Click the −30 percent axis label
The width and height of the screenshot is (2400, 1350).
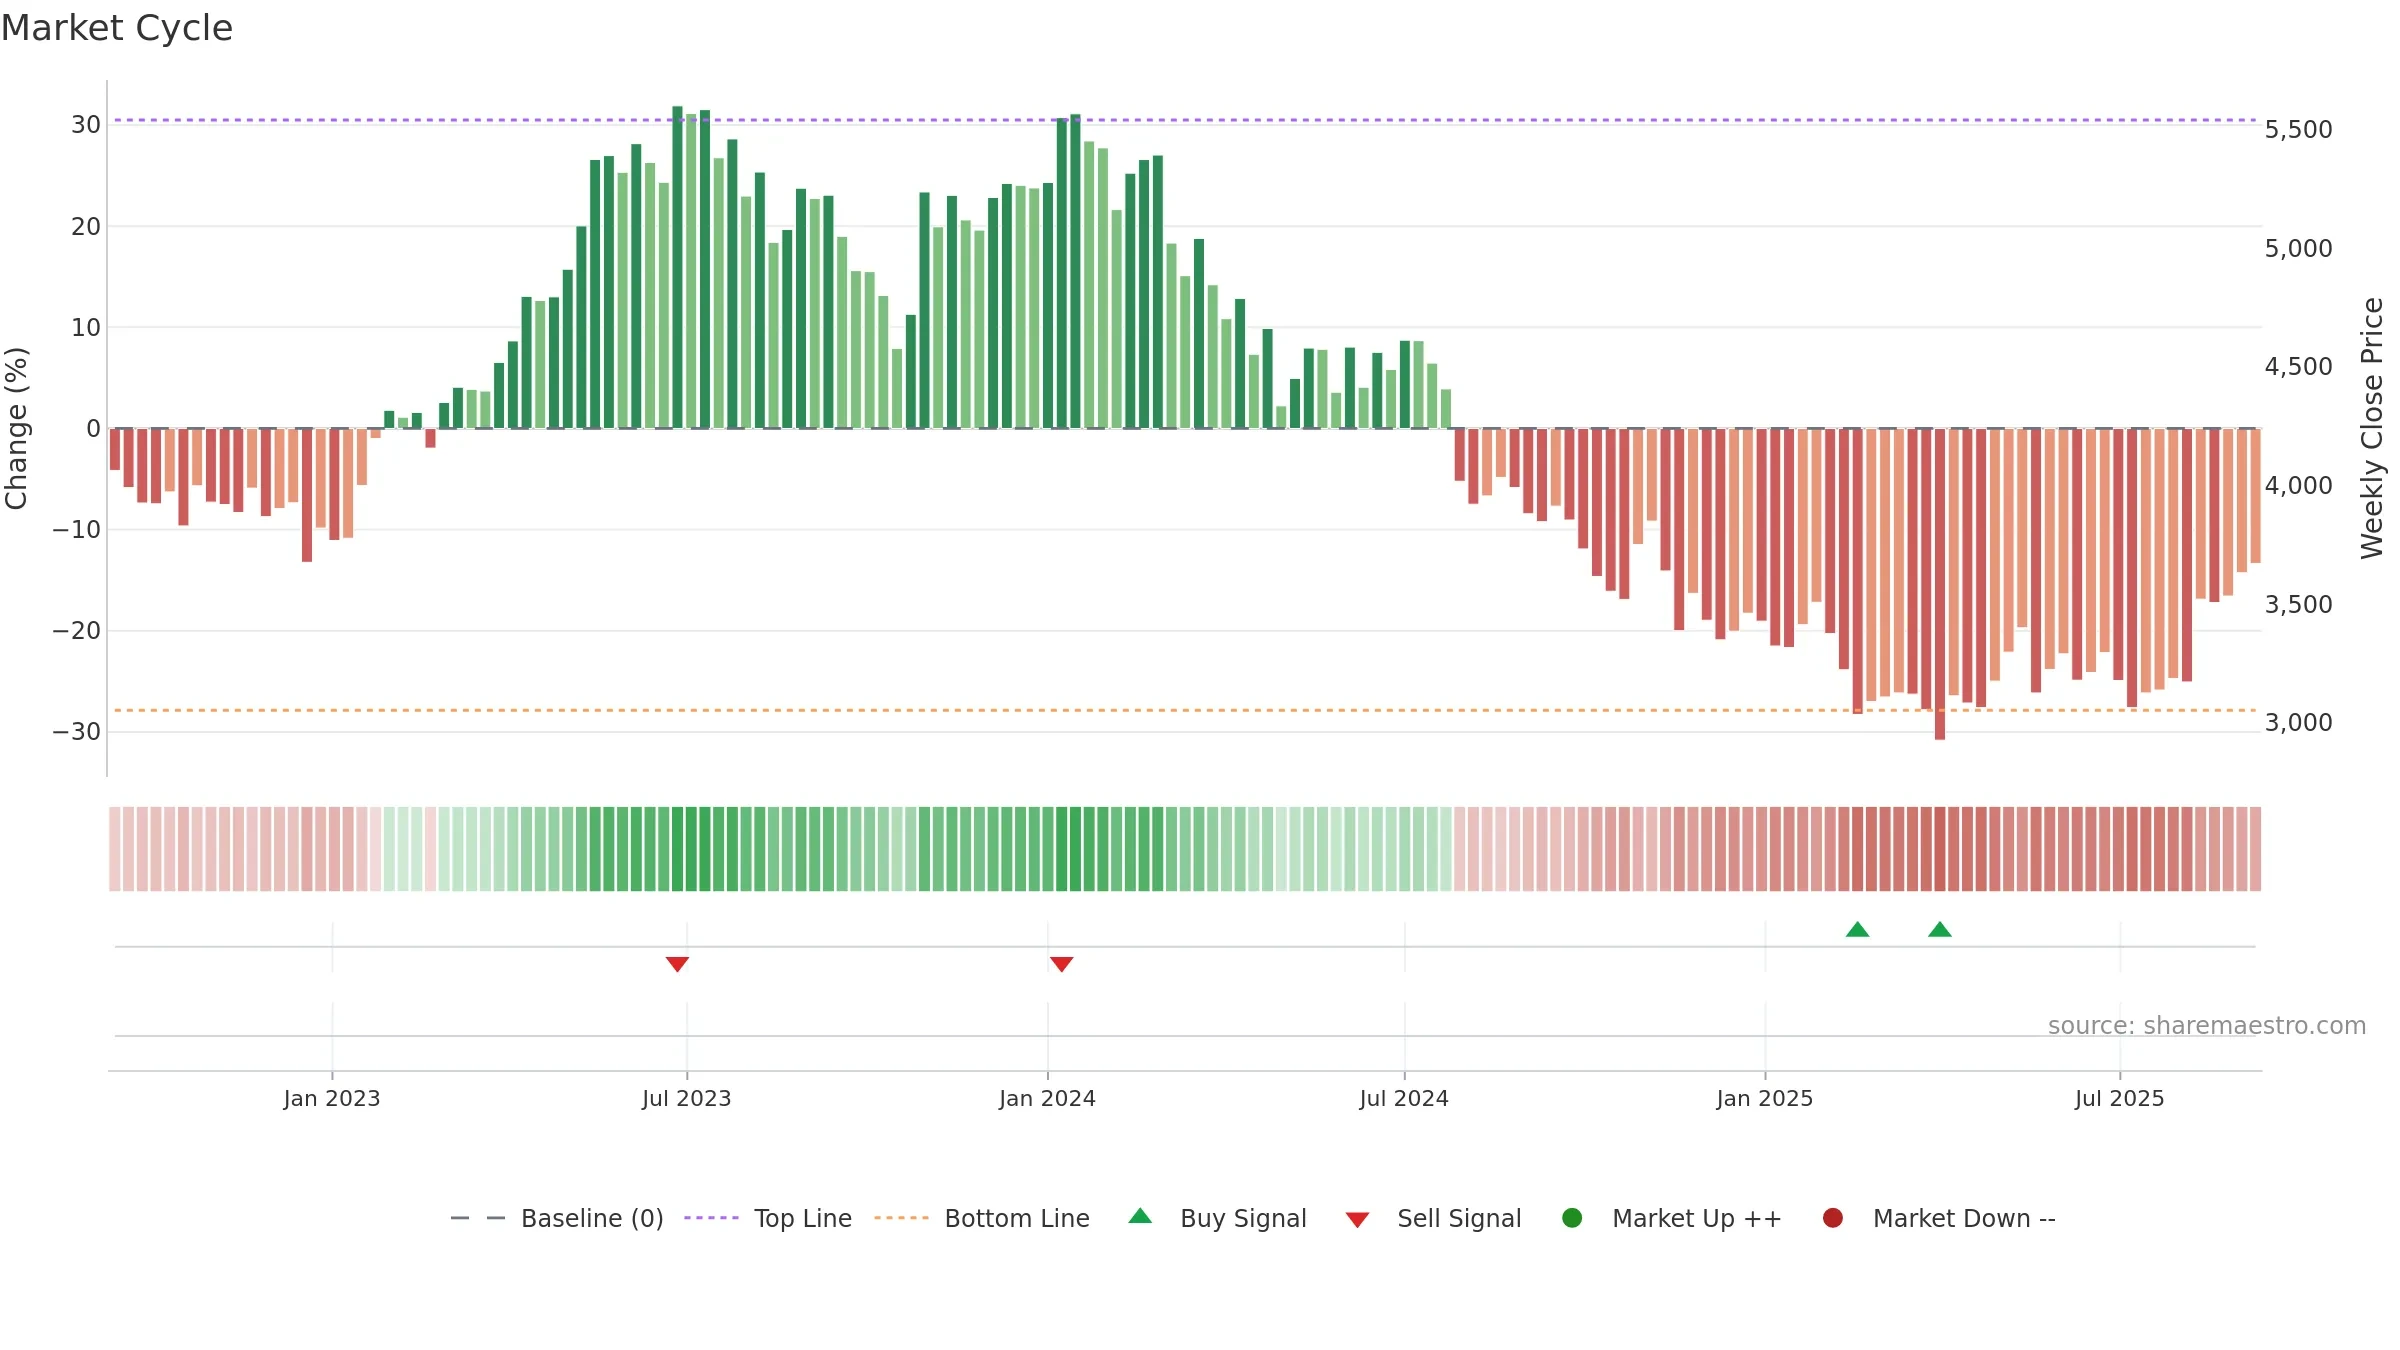pyautogui.click(x=77, y=732)
